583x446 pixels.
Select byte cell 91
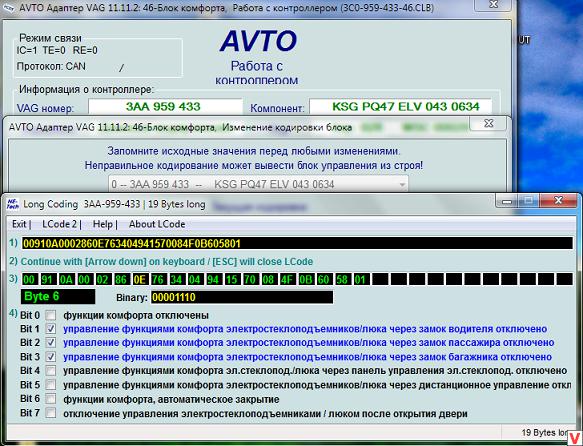(47, 279)
